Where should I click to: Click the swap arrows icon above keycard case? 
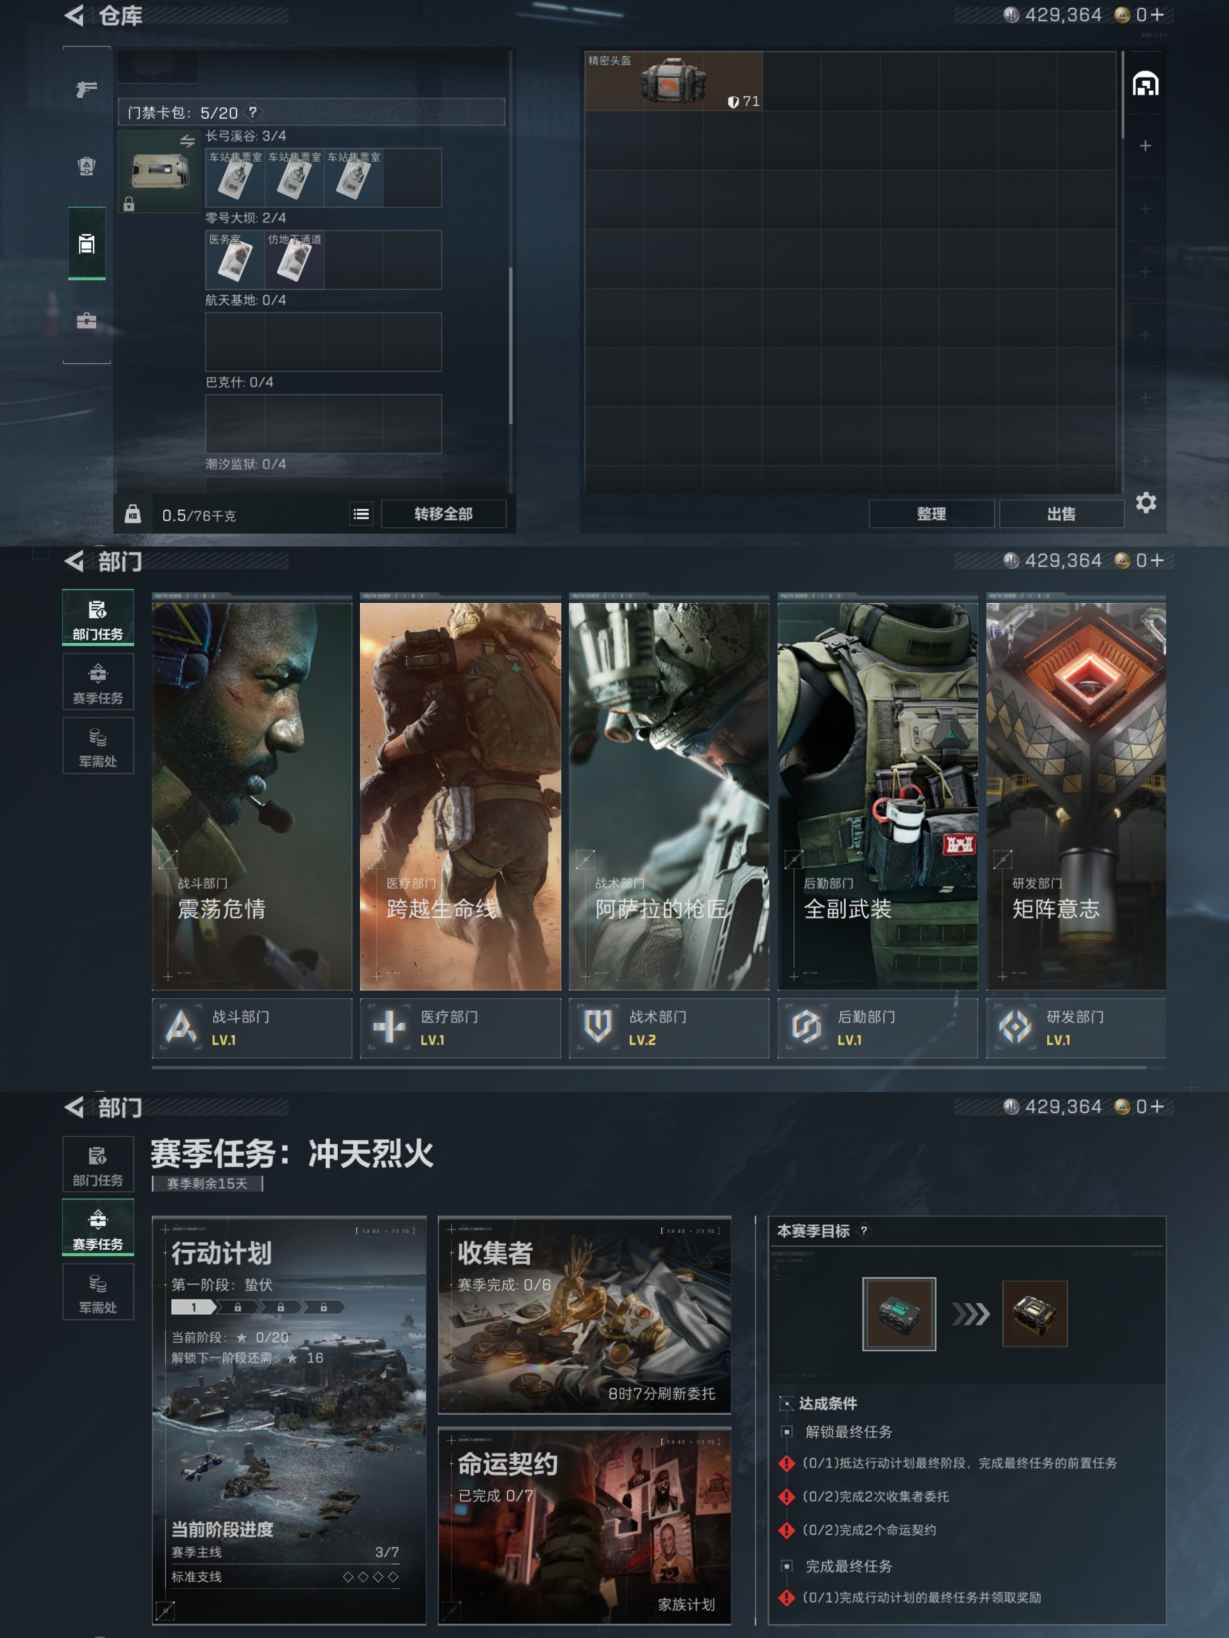click(187, 141)
